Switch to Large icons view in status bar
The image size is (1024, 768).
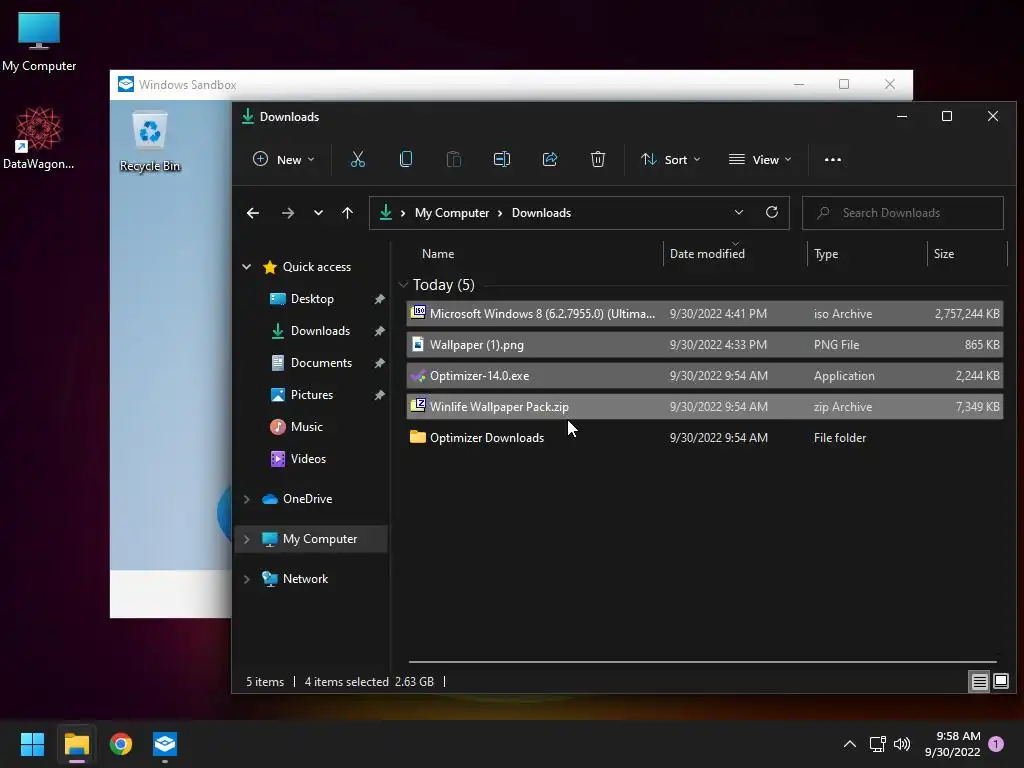tap(1000, 682)
